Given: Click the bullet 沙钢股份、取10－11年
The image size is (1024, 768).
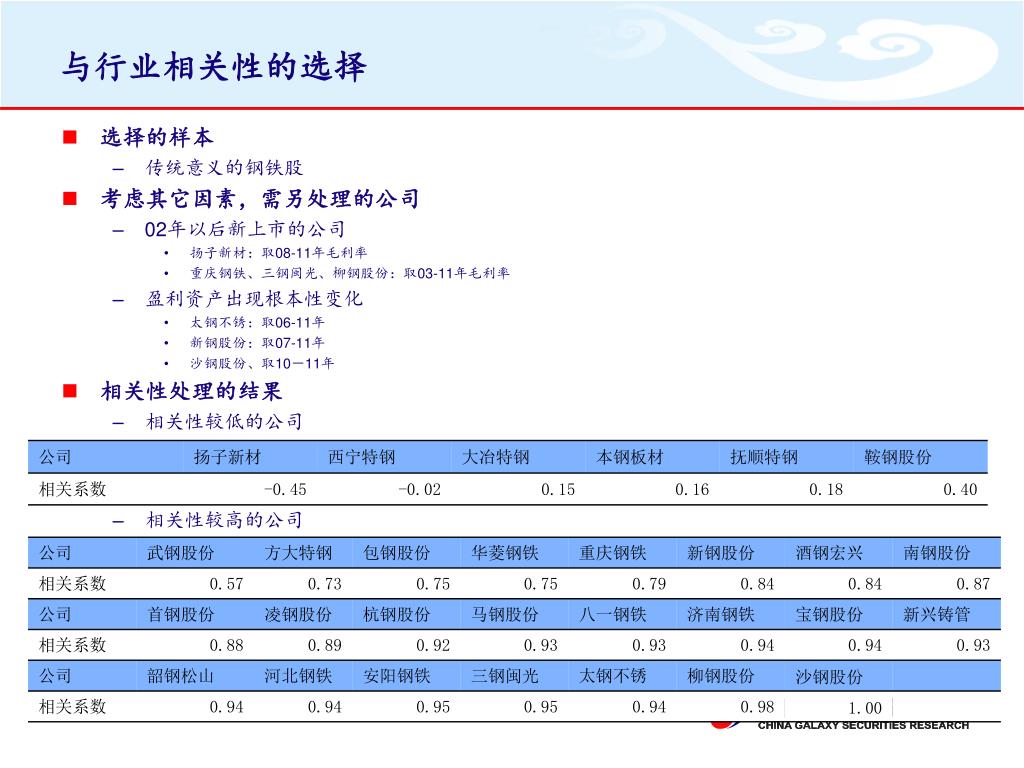Looking at the screenshot, I should (x=262, y=363).
